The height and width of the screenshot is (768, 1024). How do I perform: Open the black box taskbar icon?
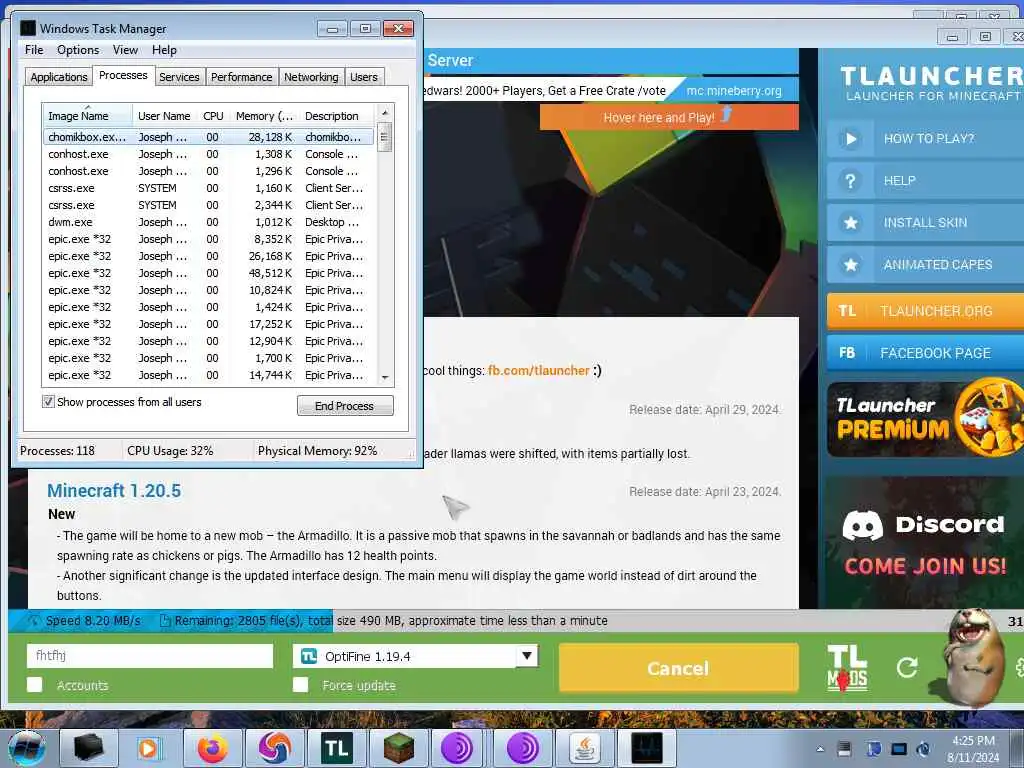(89, 748)
